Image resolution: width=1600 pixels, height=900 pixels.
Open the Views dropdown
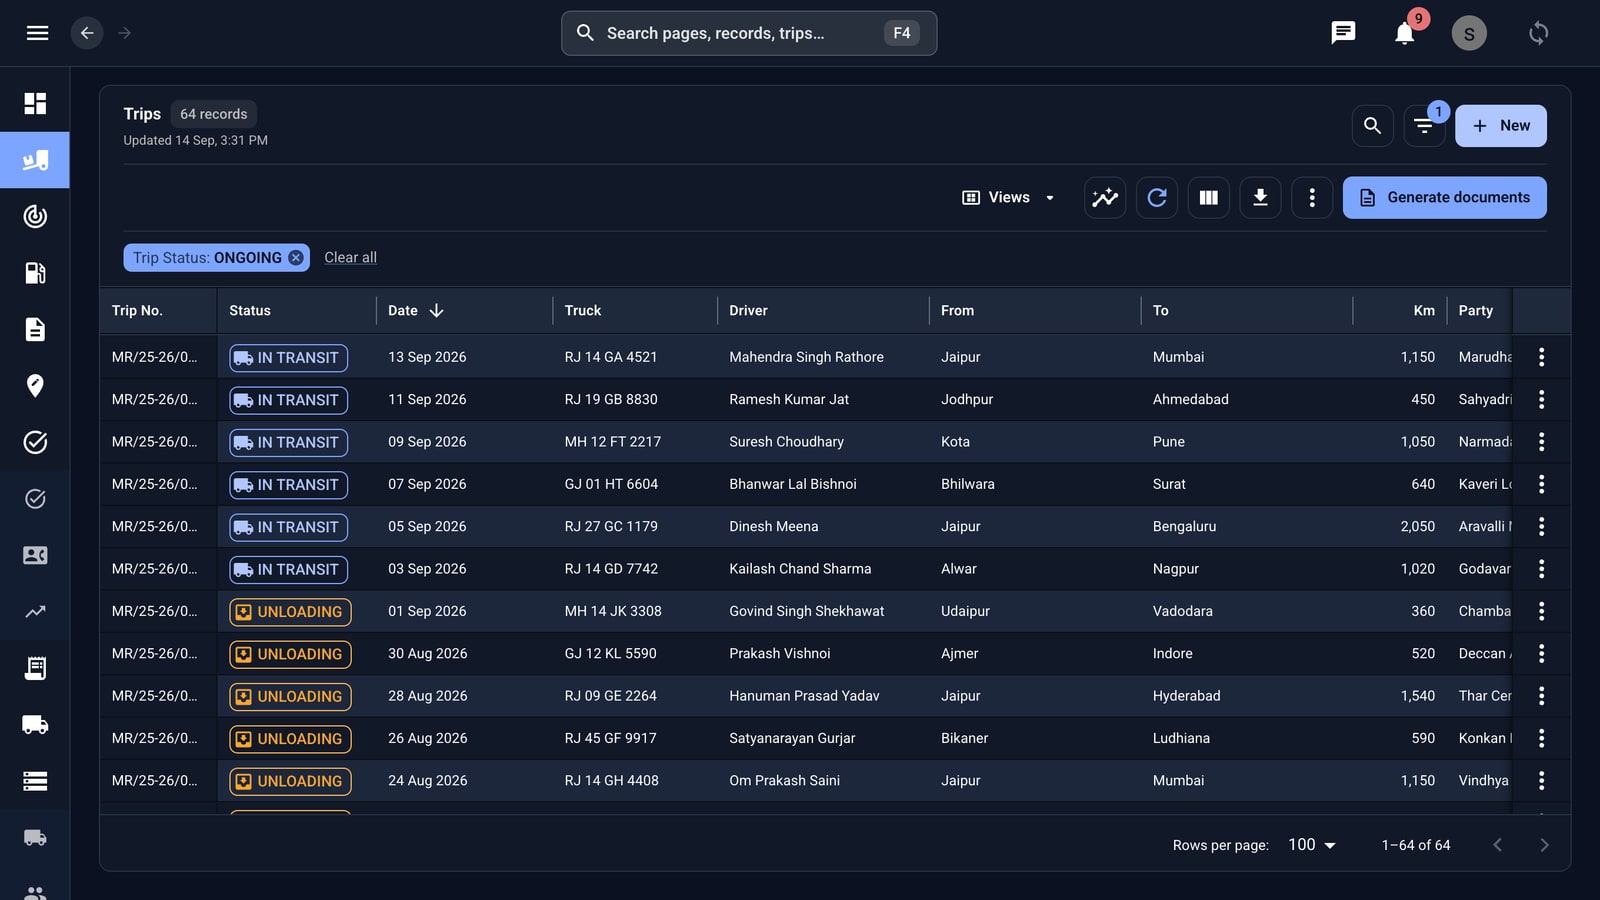coord(1008,198)
